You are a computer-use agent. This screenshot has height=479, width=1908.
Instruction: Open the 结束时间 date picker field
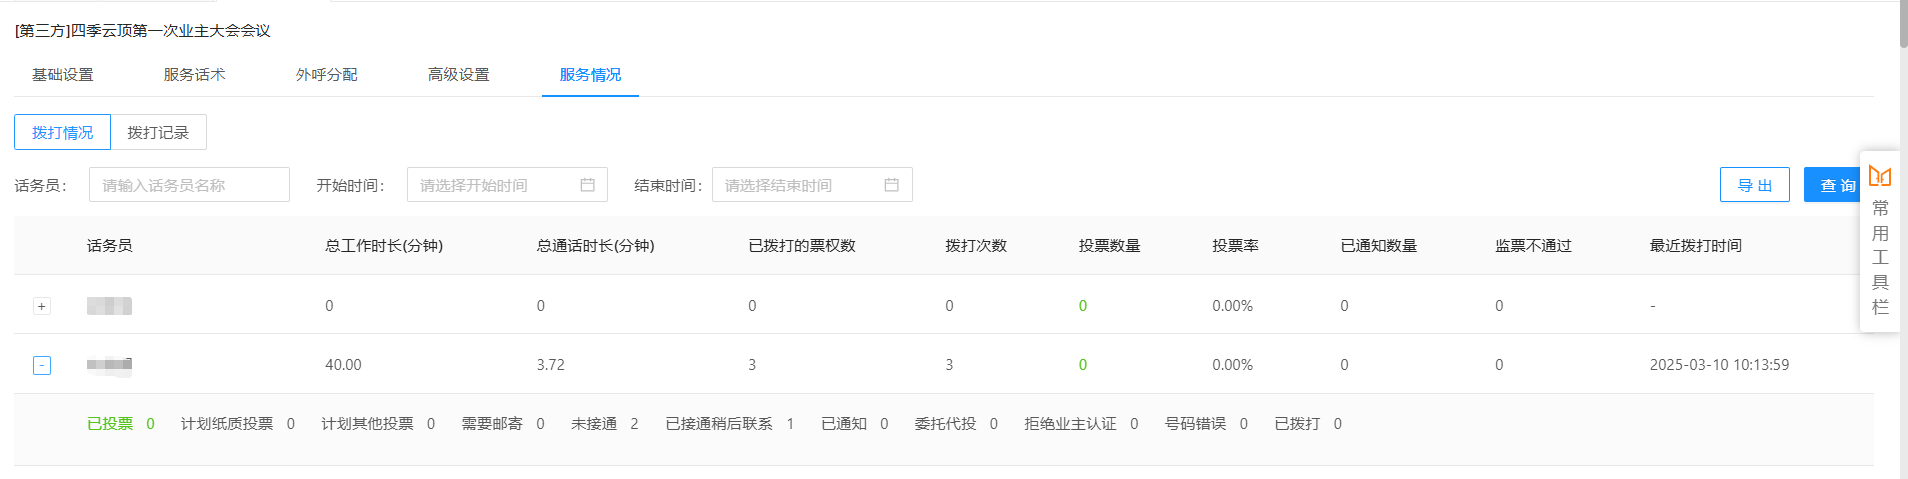click(x=800, y=185)
